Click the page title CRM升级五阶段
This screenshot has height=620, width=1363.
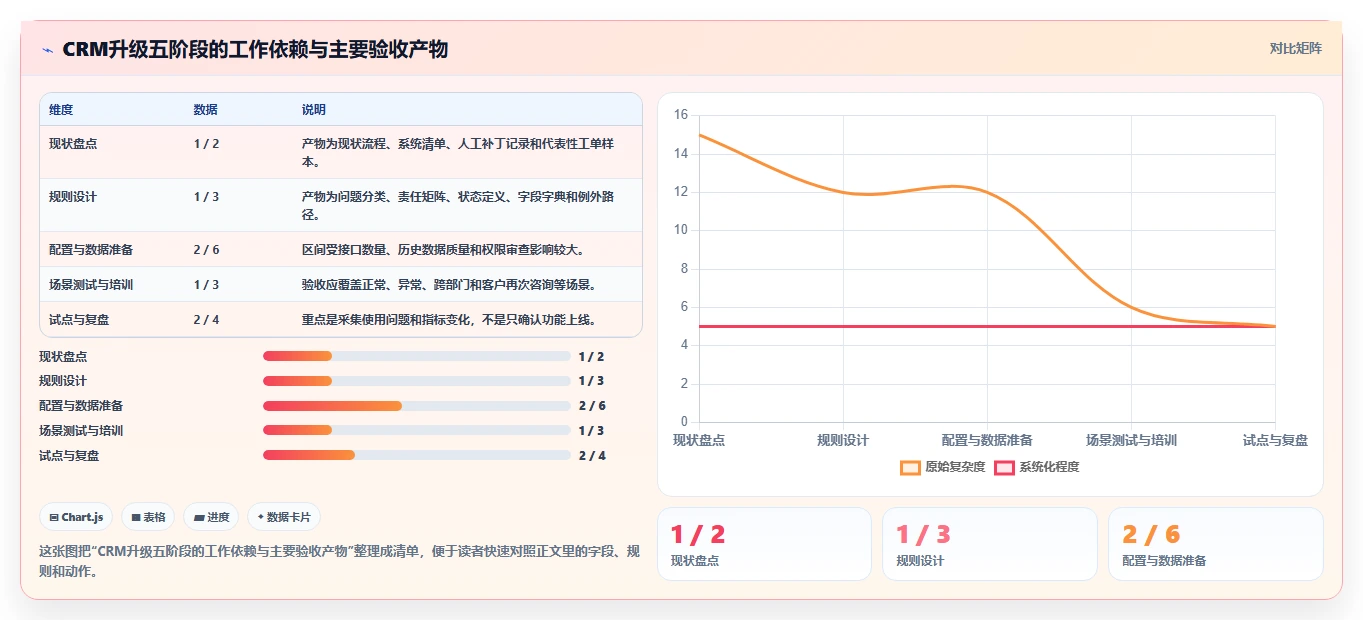[255, 49]
